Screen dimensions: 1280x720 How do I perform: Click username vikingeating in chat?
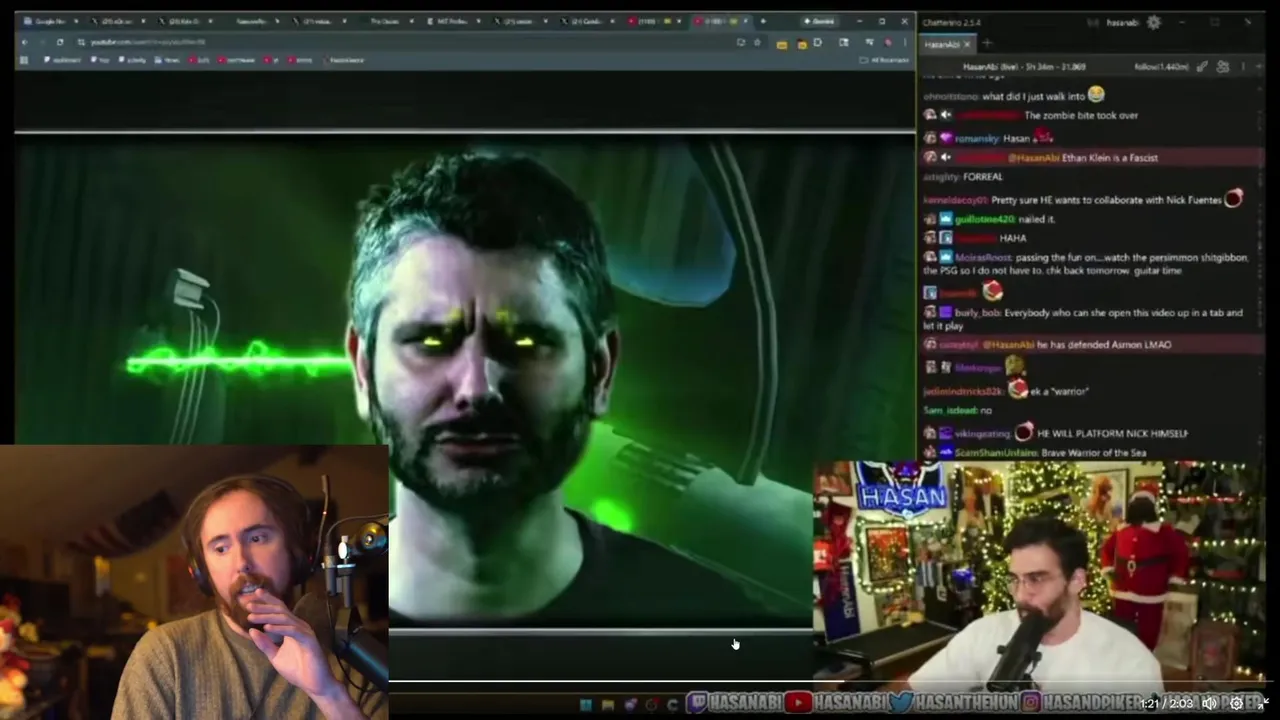(x=983, y=434)
